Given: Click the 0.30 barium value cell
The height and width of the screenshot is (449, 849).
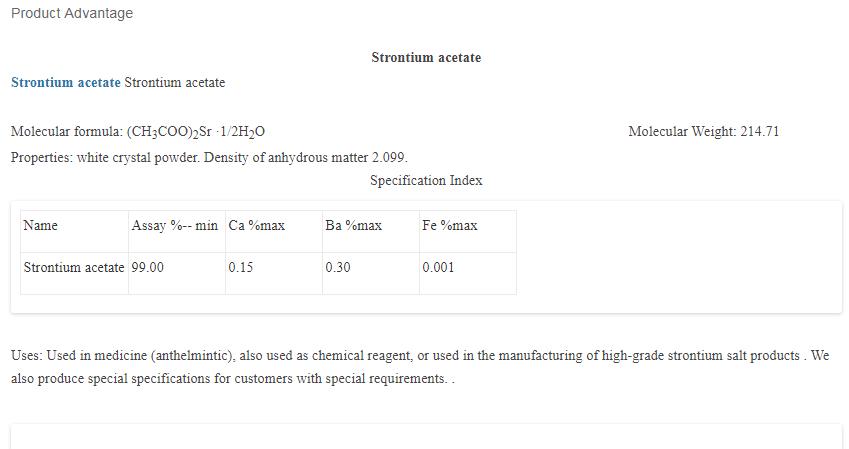Looking at the screenshot, I should [x=338, y=268].
